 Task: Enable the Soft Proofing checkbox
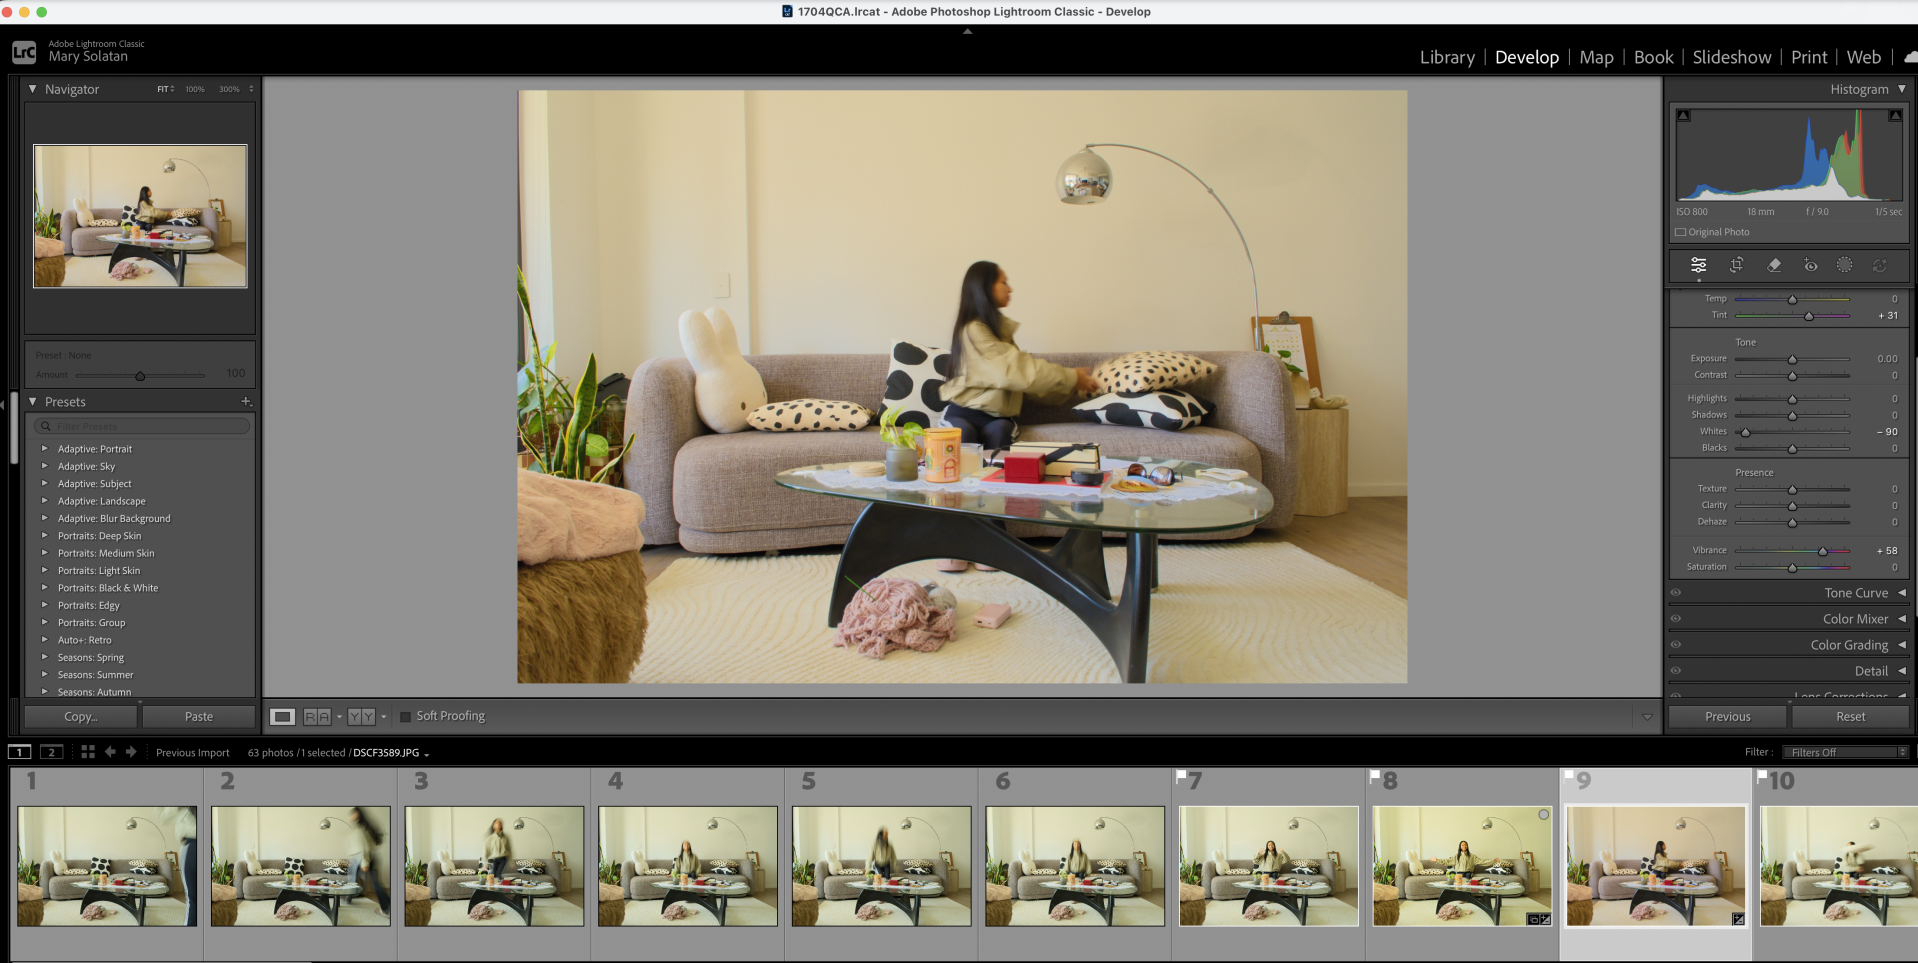[x=405, y=716]
